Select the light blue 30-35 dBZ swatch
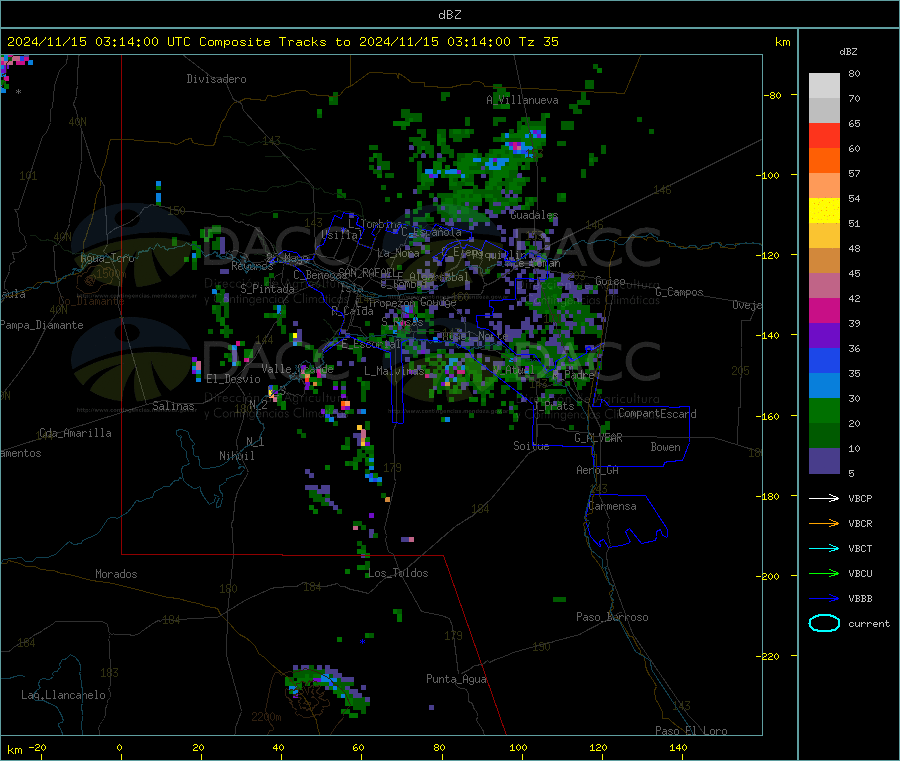Screen dimensions: 900x761 click(x=824, y=386)
